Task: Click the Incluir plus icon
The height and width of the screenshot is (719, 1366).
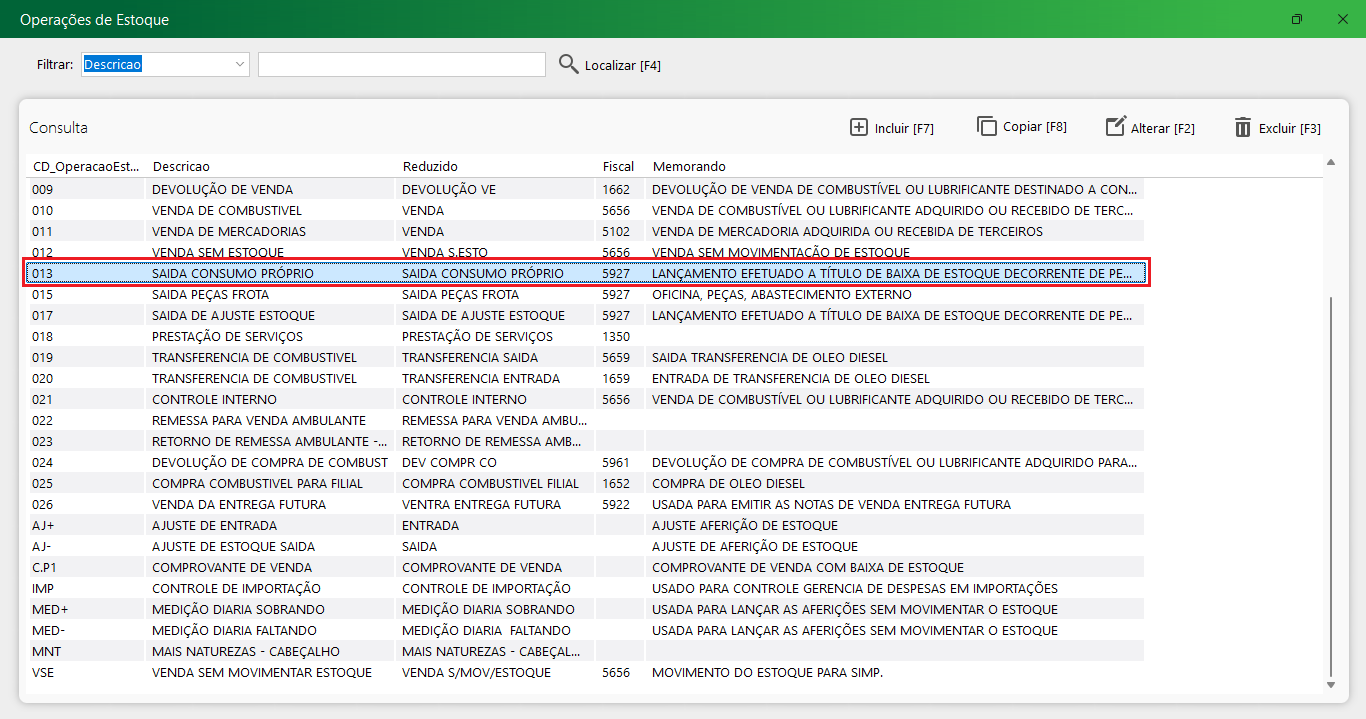Action: [859, 127]
